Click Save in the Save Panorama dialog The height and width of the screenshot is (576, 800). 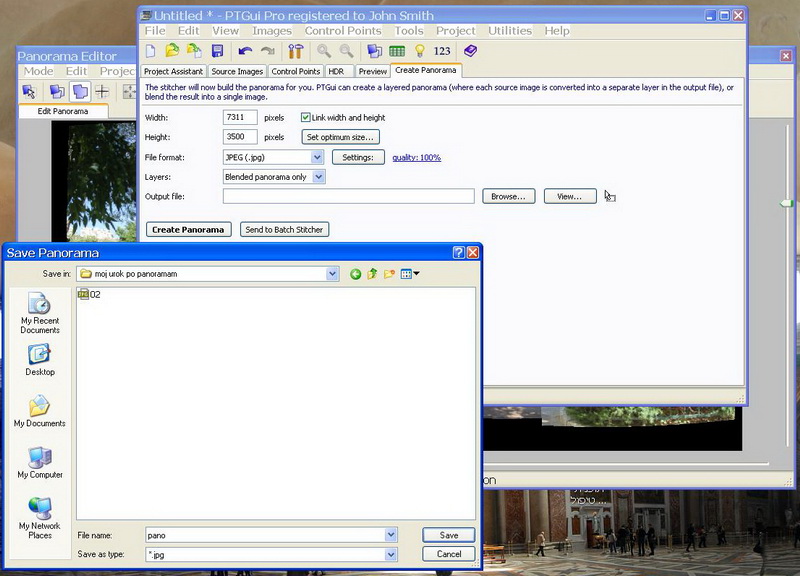tap(448, 535)
